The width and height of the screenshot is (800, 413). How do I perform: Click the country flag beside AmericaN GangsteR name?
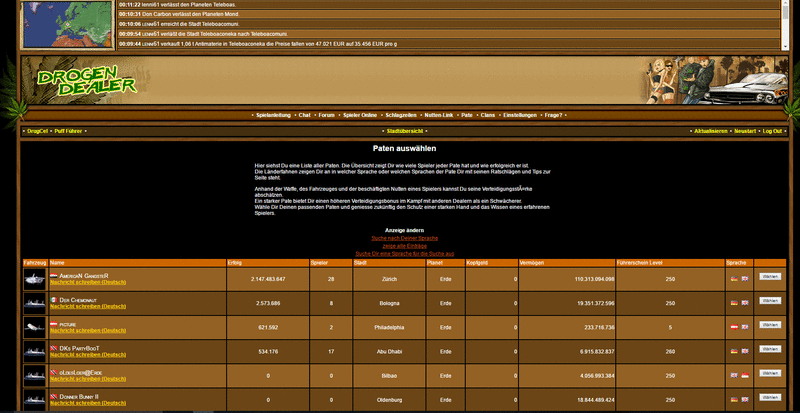click(54, 276)
